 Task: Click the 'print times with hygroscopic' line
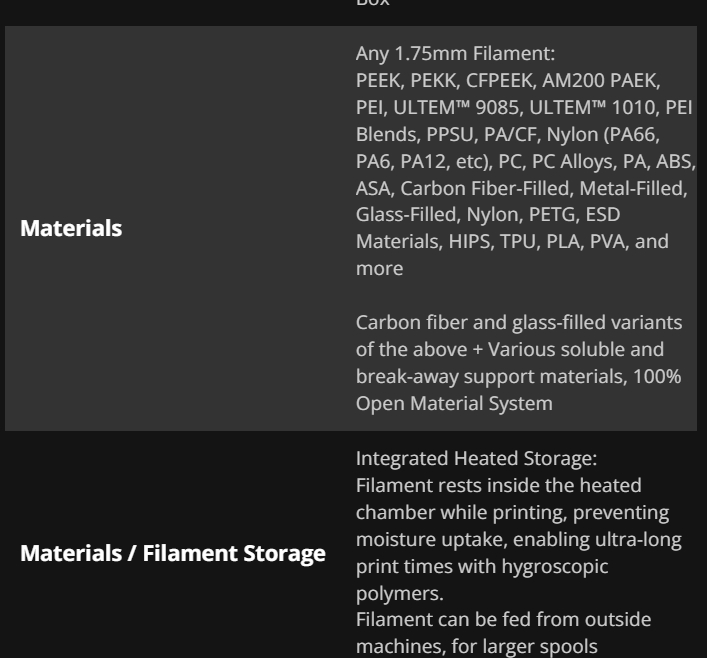pyautogui.click(x=482, y=567)
